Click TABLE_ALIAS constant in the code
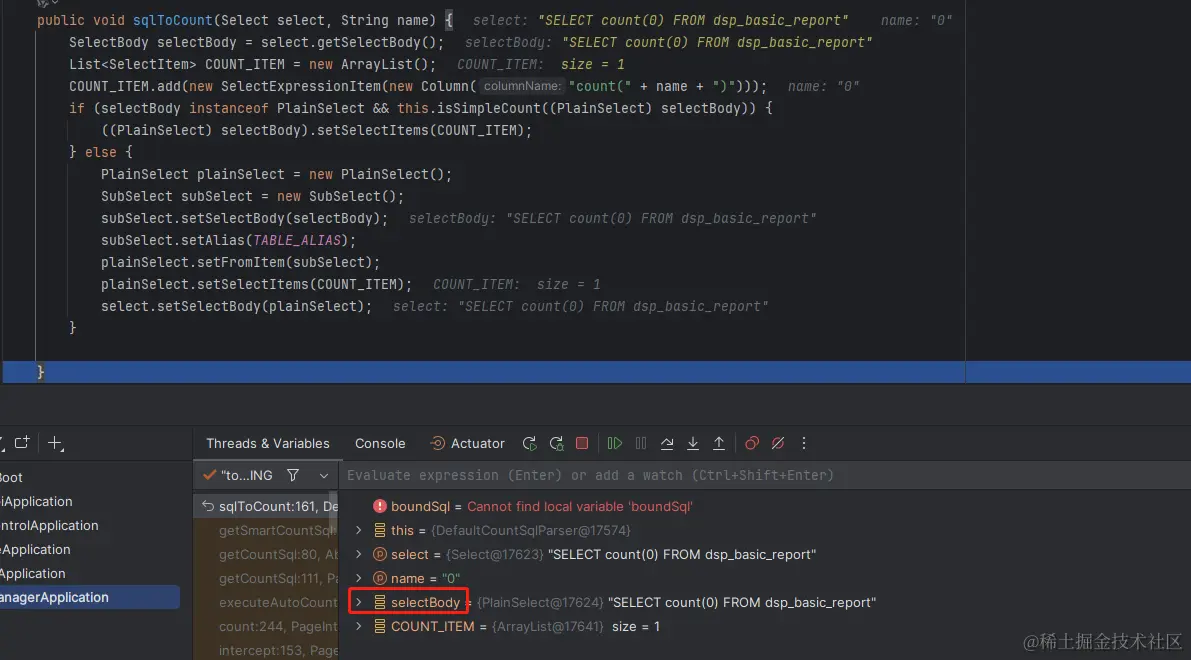Viewport: 1191px width, 660px height. 297,241
